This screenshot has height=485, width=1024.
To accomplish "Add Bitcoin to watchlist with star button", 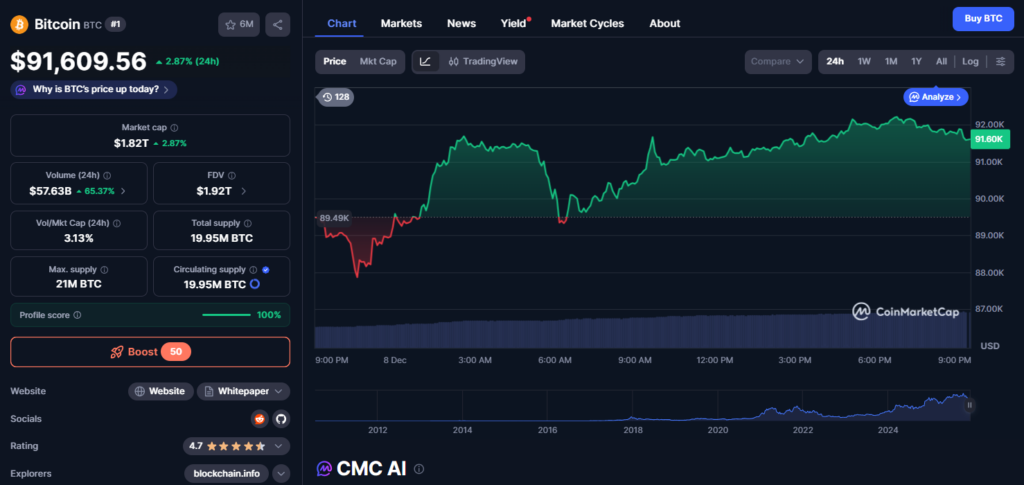I will (237, 24).
